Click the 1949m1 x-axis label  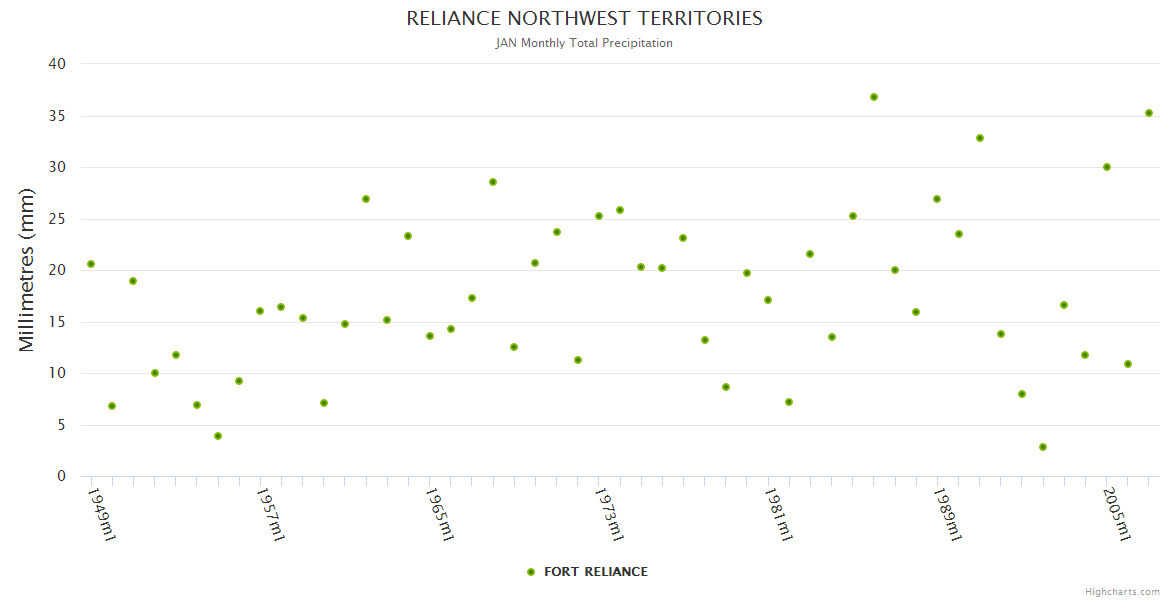[x=102, y=514]
